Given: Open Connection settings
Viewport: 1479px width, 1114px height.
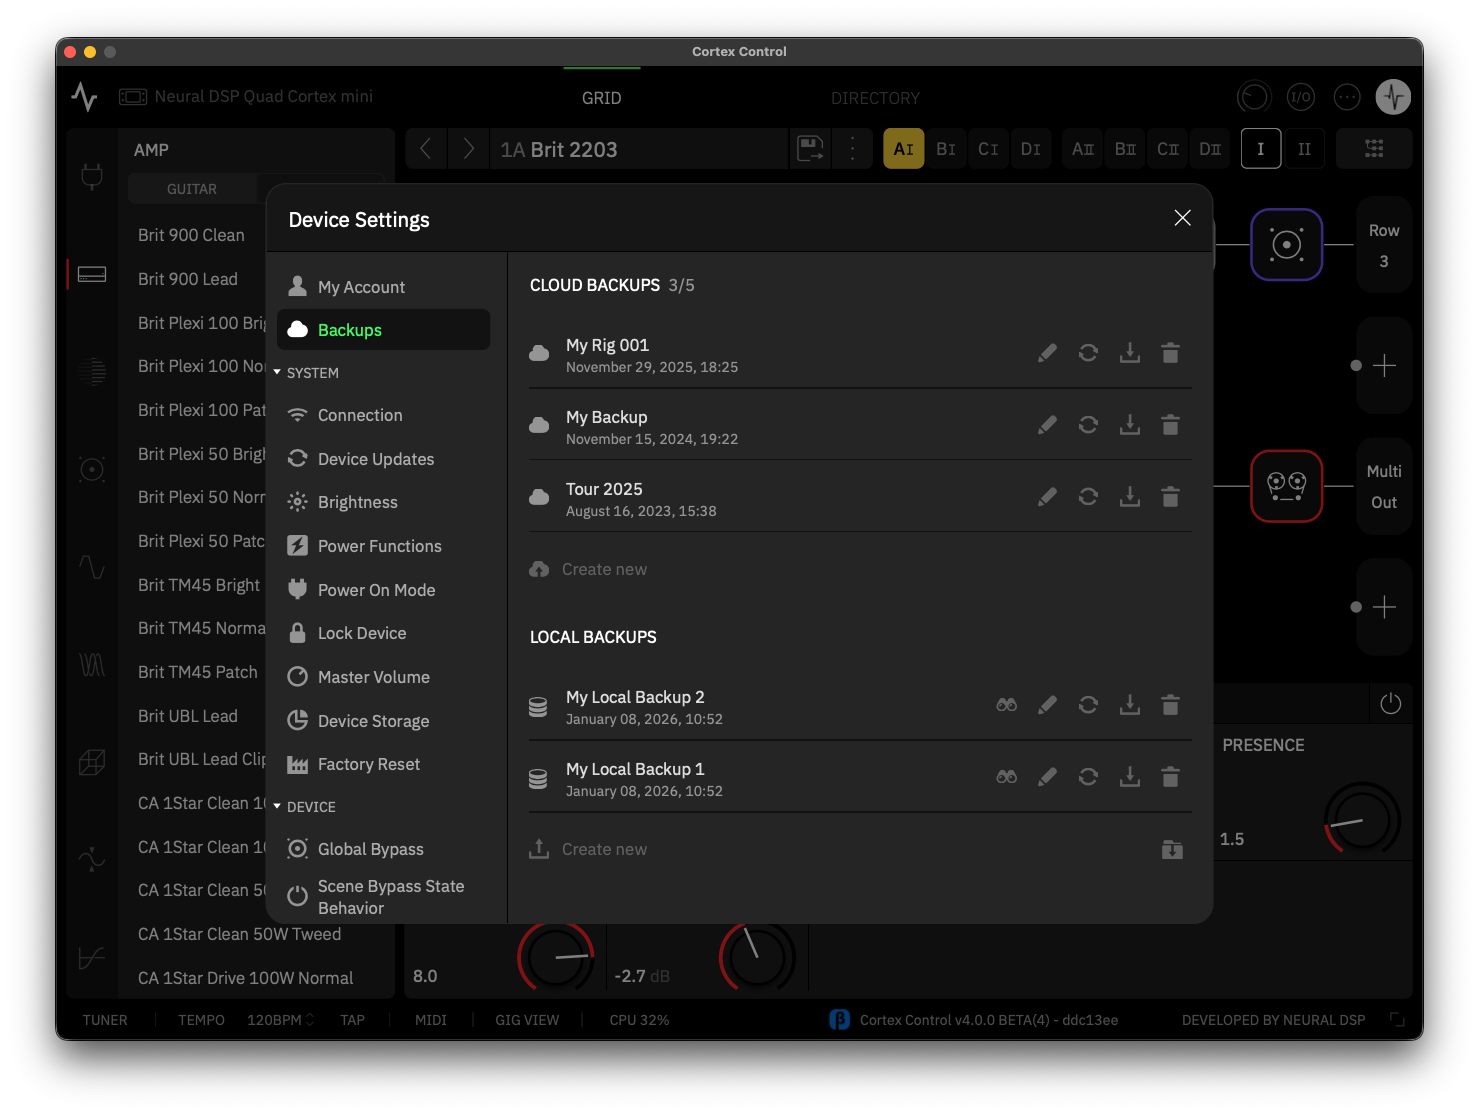Looking at the screenshot, I should tap(383, 415).
